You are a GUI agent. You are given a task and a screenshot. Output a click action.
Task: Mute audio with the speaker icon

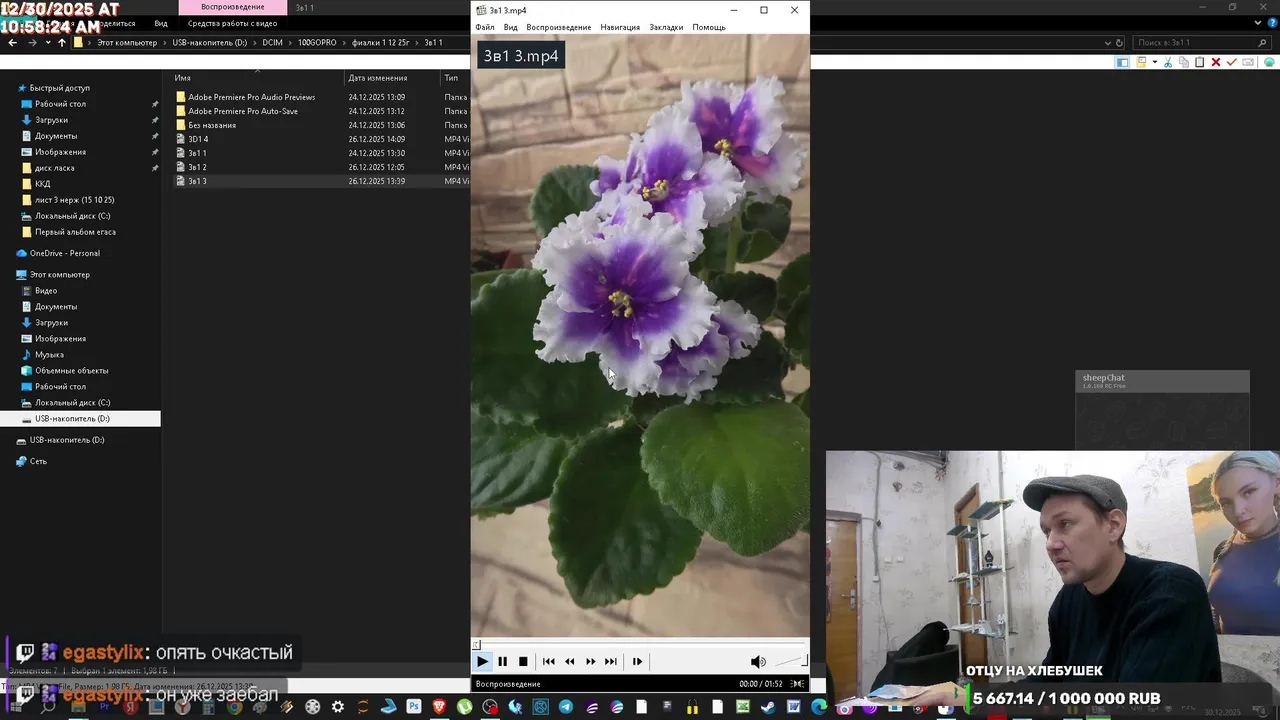[x=758, y=661]
